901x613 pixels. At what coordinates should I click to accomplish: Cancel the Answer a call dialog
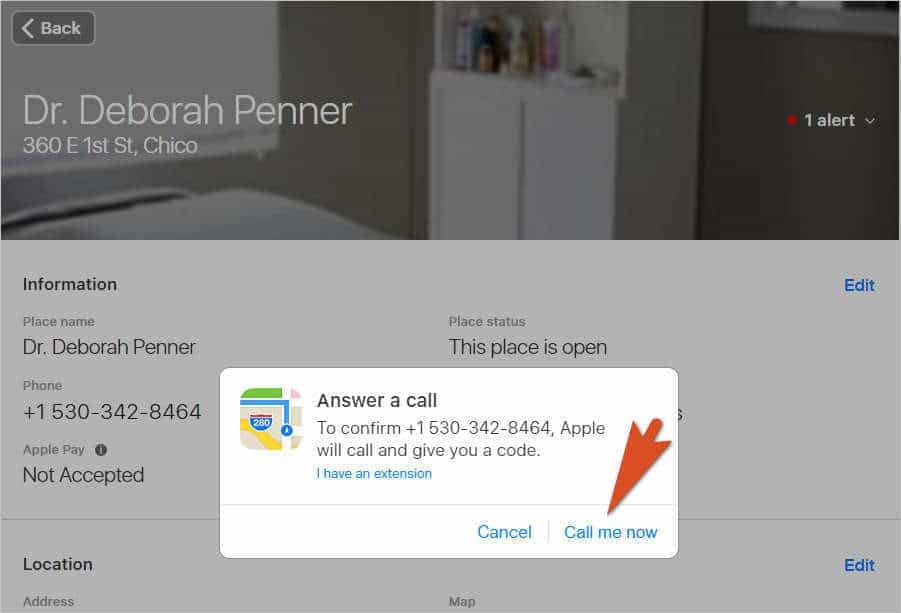505,532
